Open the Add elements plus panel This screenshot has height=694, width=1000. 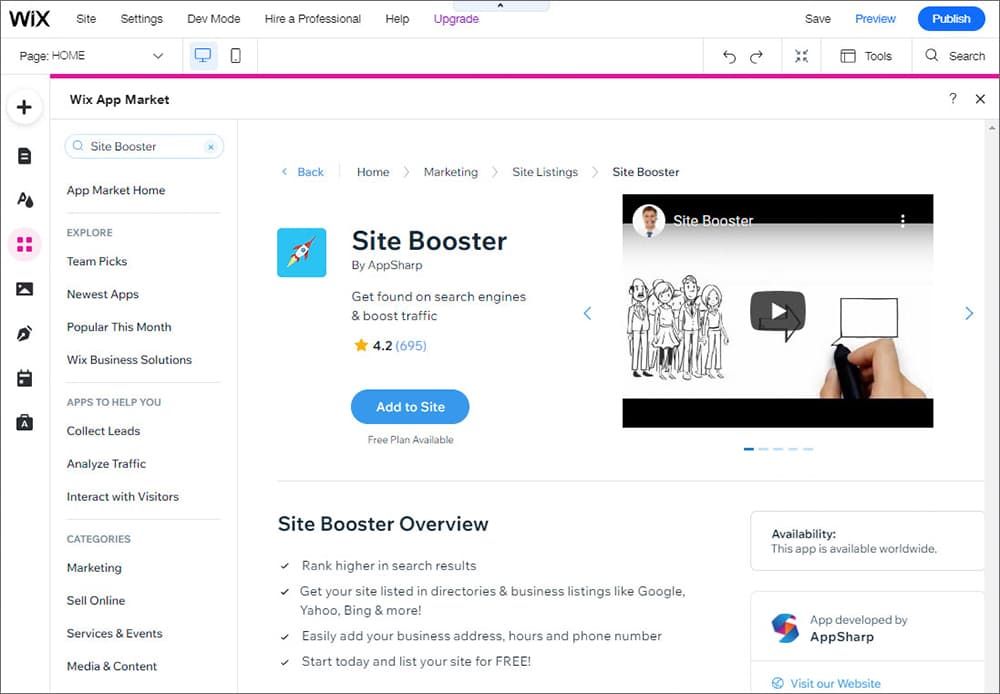click(24, 107)
